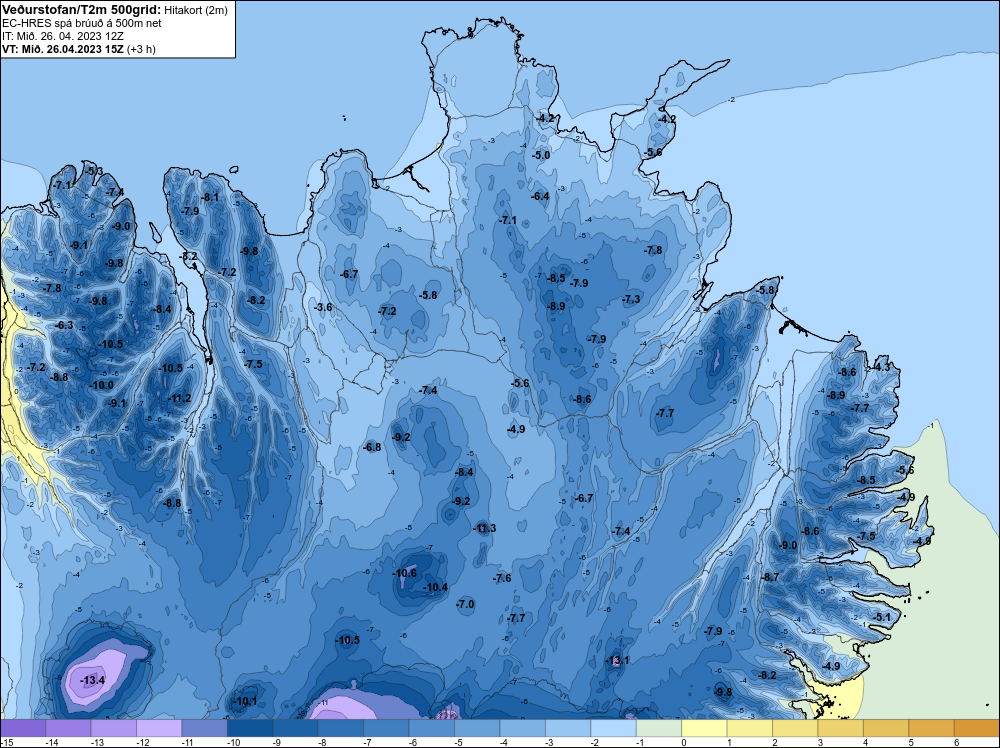Pick the -10.6 temperature label

(404, 573)
